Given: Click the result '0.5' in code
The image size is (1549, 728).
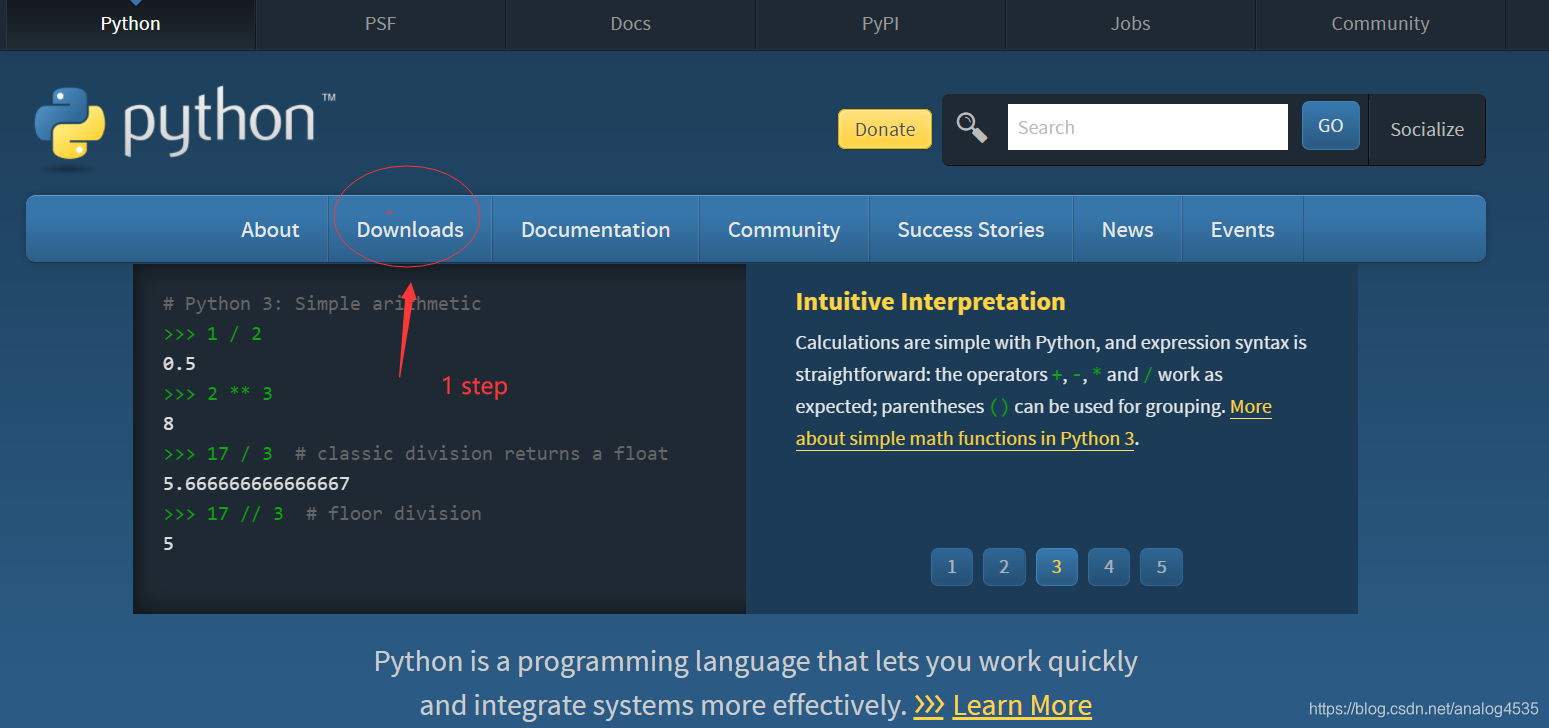Looking at the screenshot, I should (180, 364).
